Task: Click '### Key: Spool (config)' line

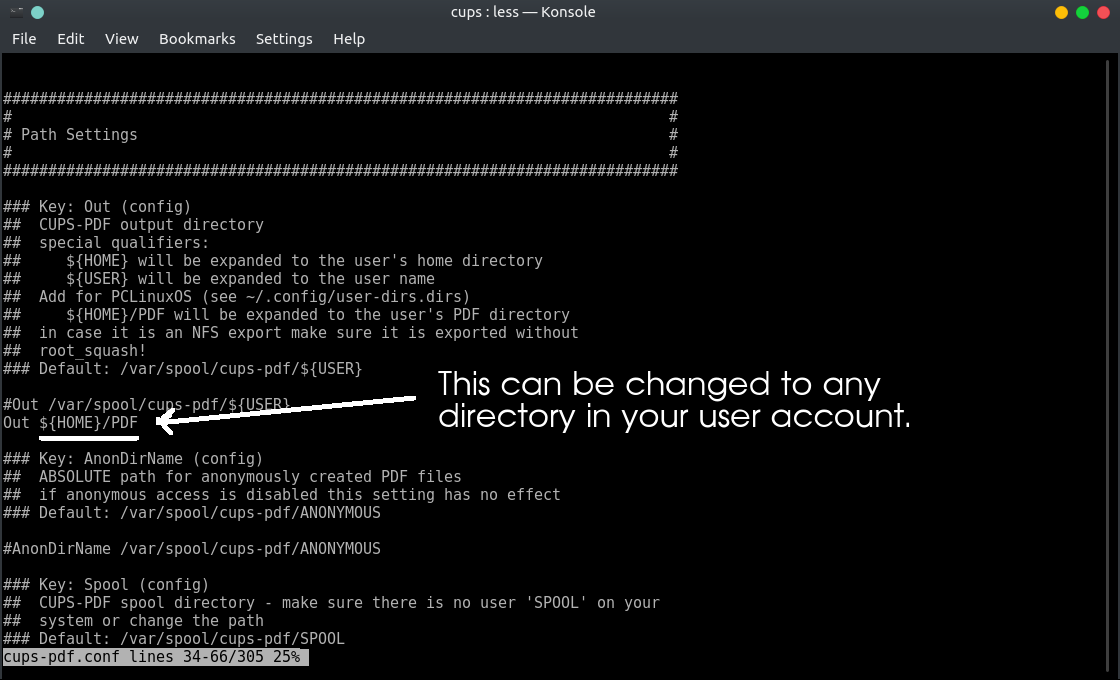Action: pos(106,584)
